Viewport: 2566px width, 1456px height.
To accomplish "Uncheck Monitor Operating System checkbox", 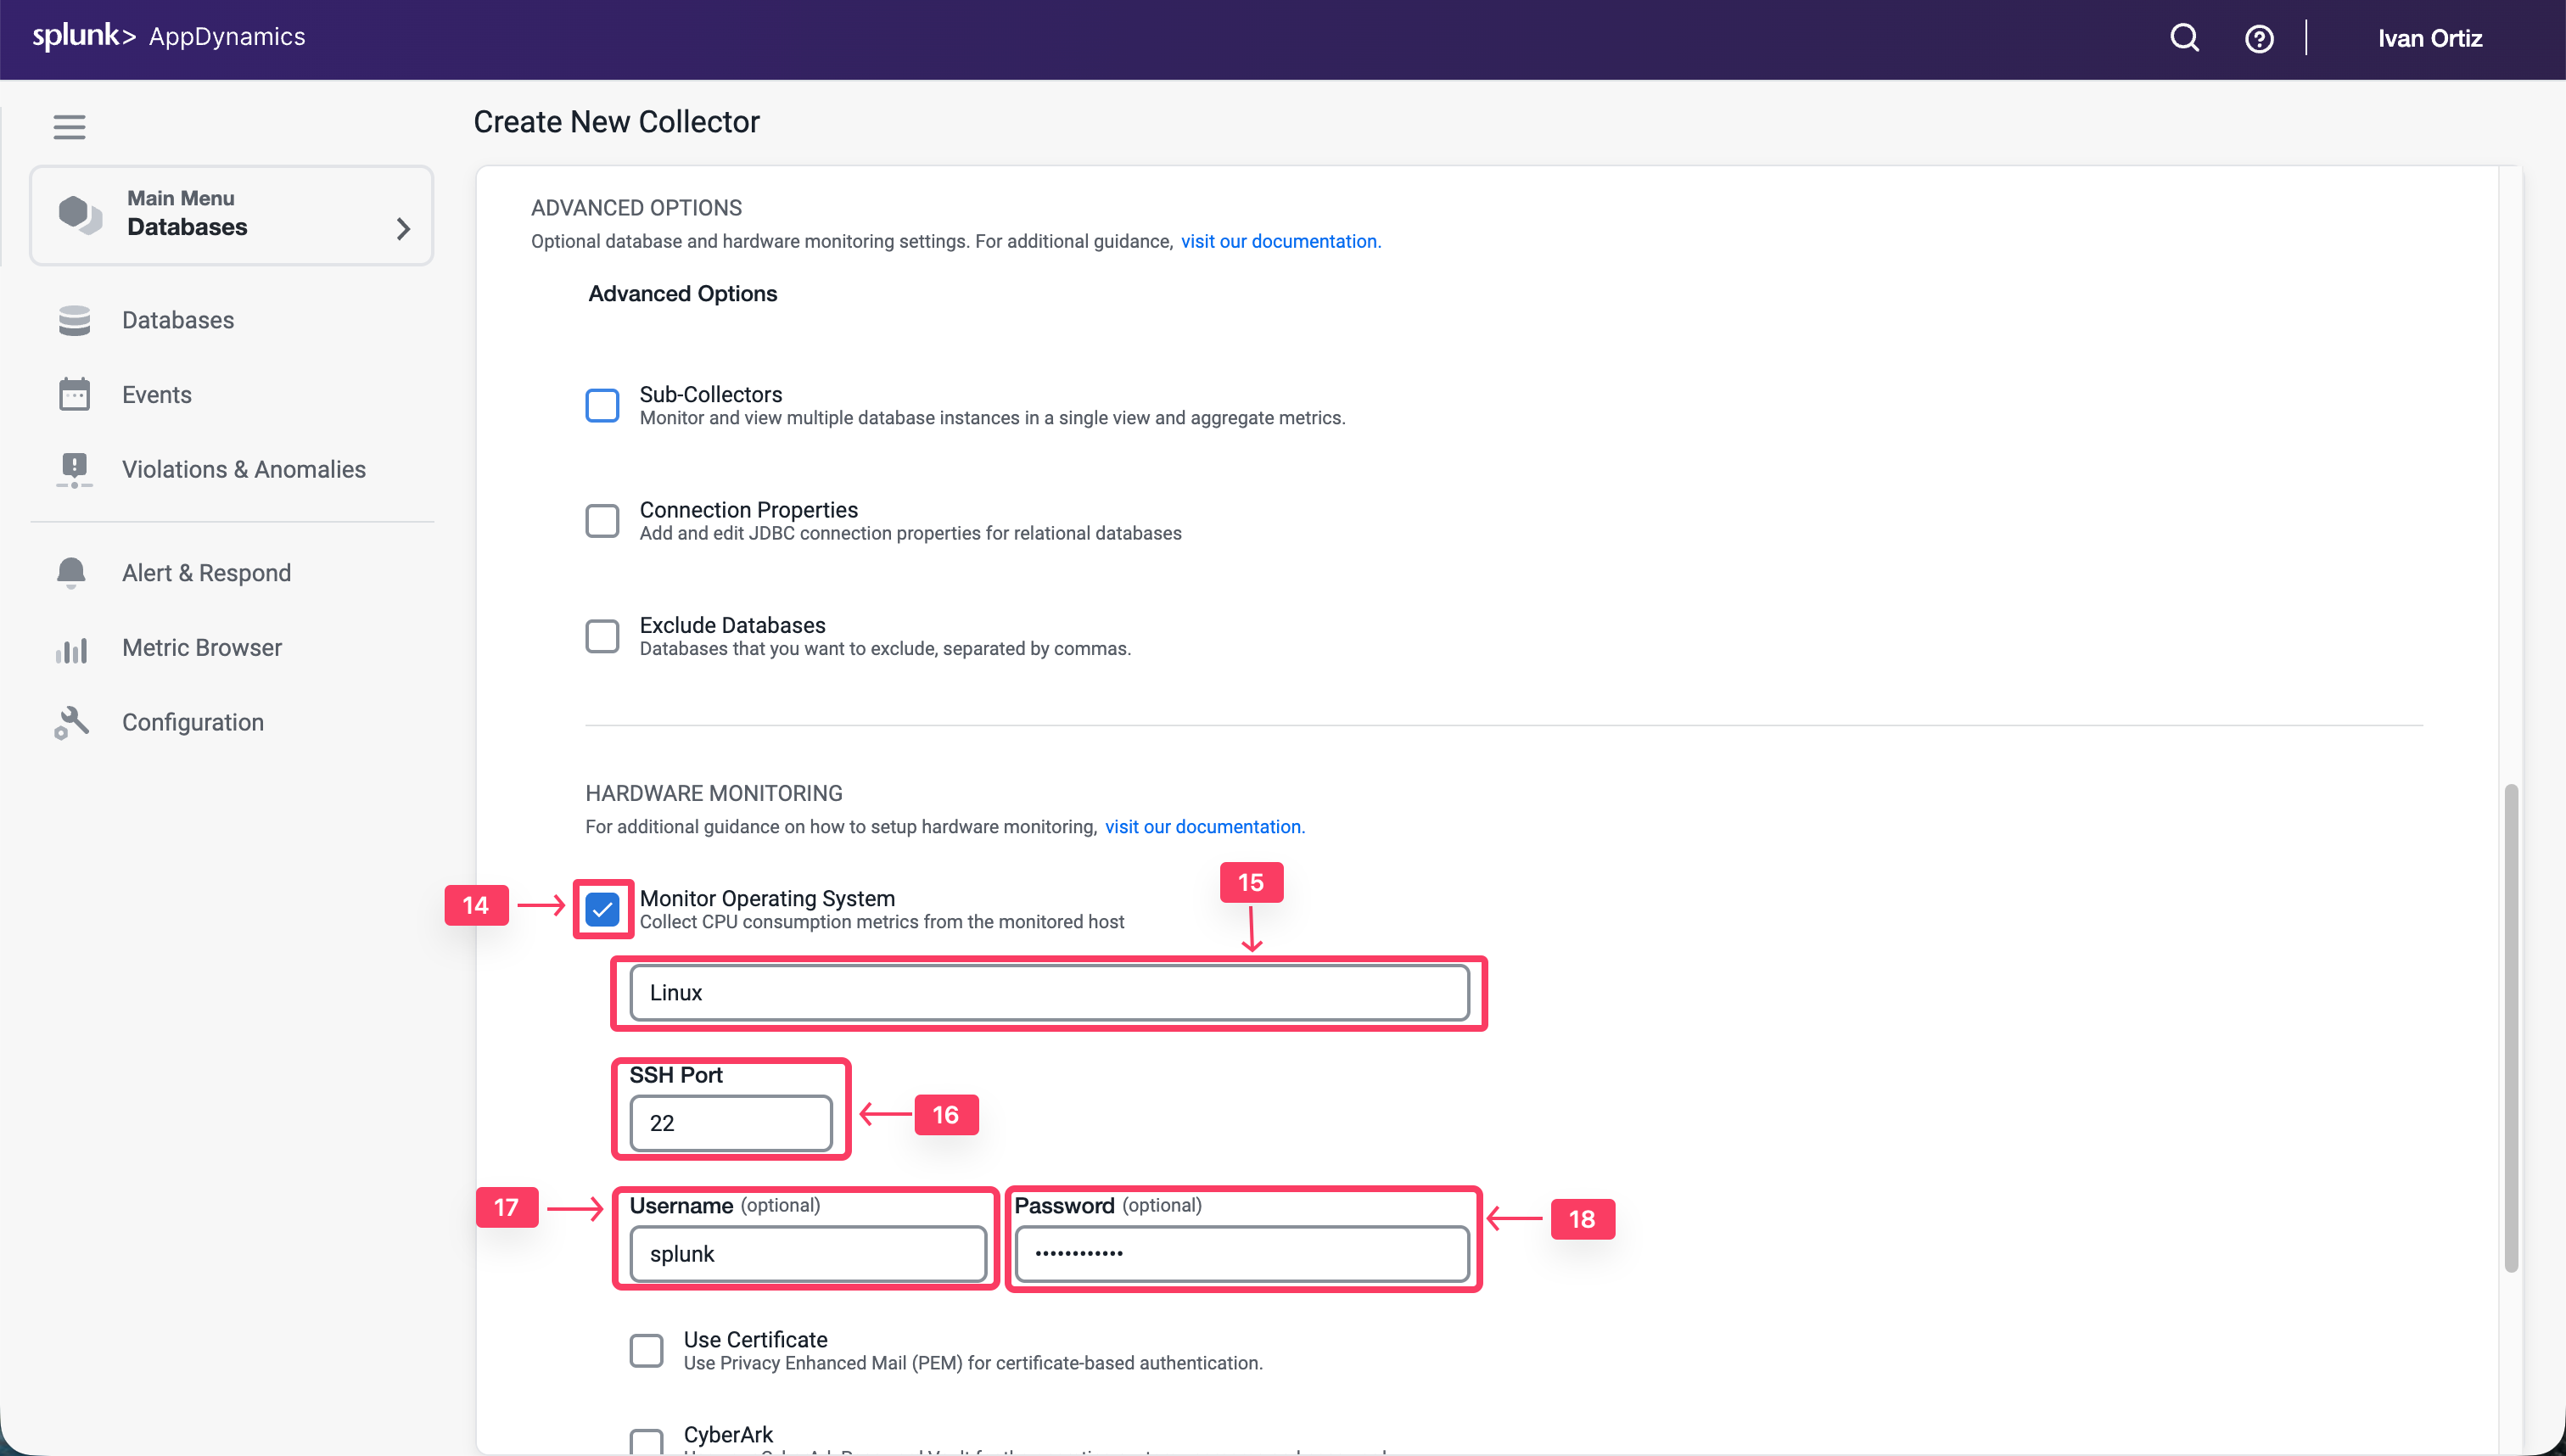I will point(602,910).
